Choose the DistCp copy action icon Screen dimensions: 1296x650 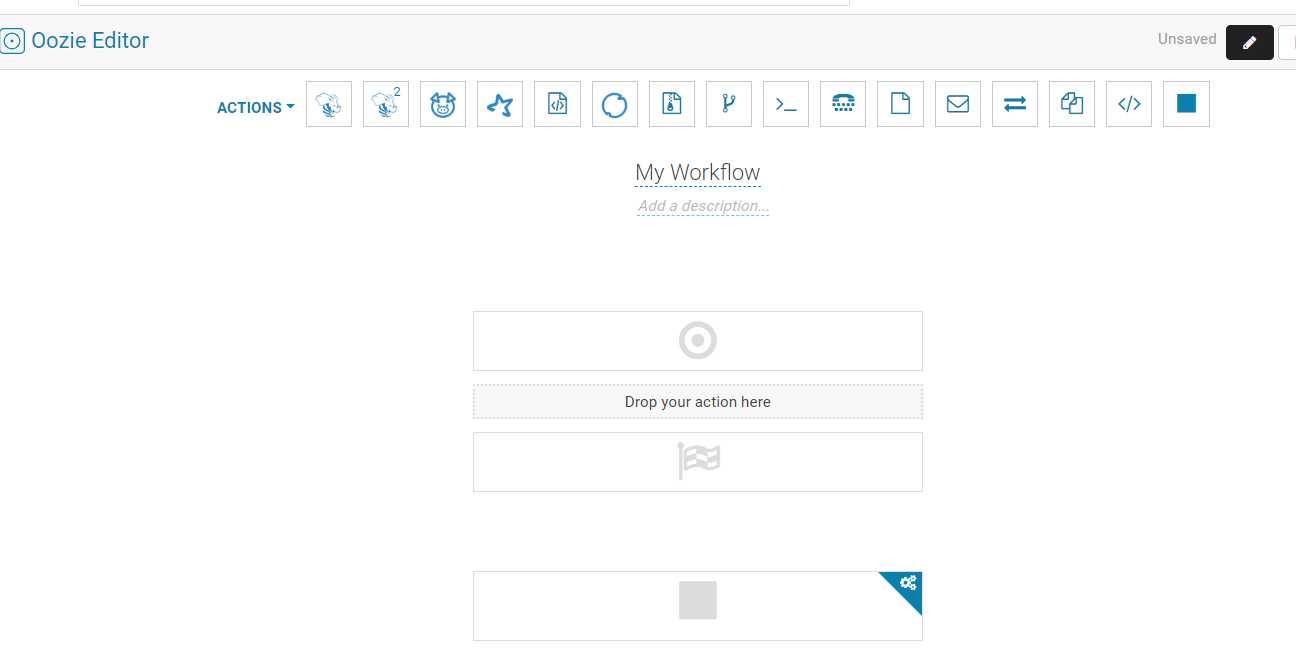point(1072,104)
